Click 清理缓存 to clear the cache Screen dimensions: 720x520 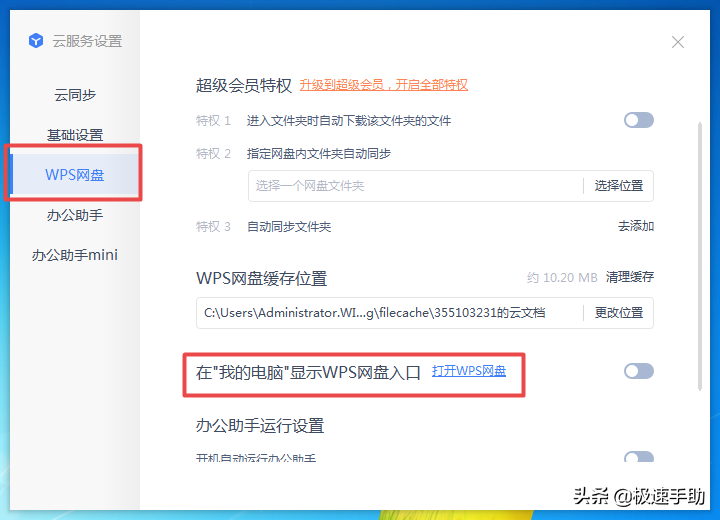(630, 277)
